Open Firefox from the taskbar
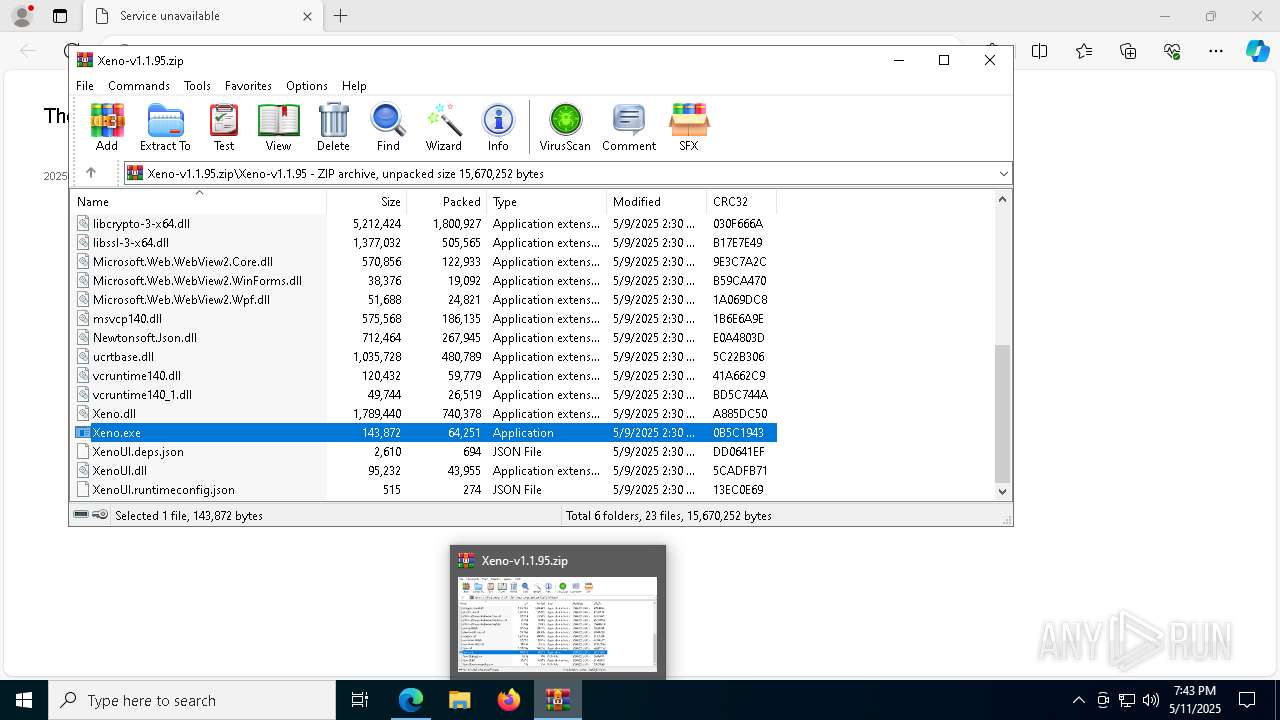Viewport: 1280px width, 720px height. [508, 700]
